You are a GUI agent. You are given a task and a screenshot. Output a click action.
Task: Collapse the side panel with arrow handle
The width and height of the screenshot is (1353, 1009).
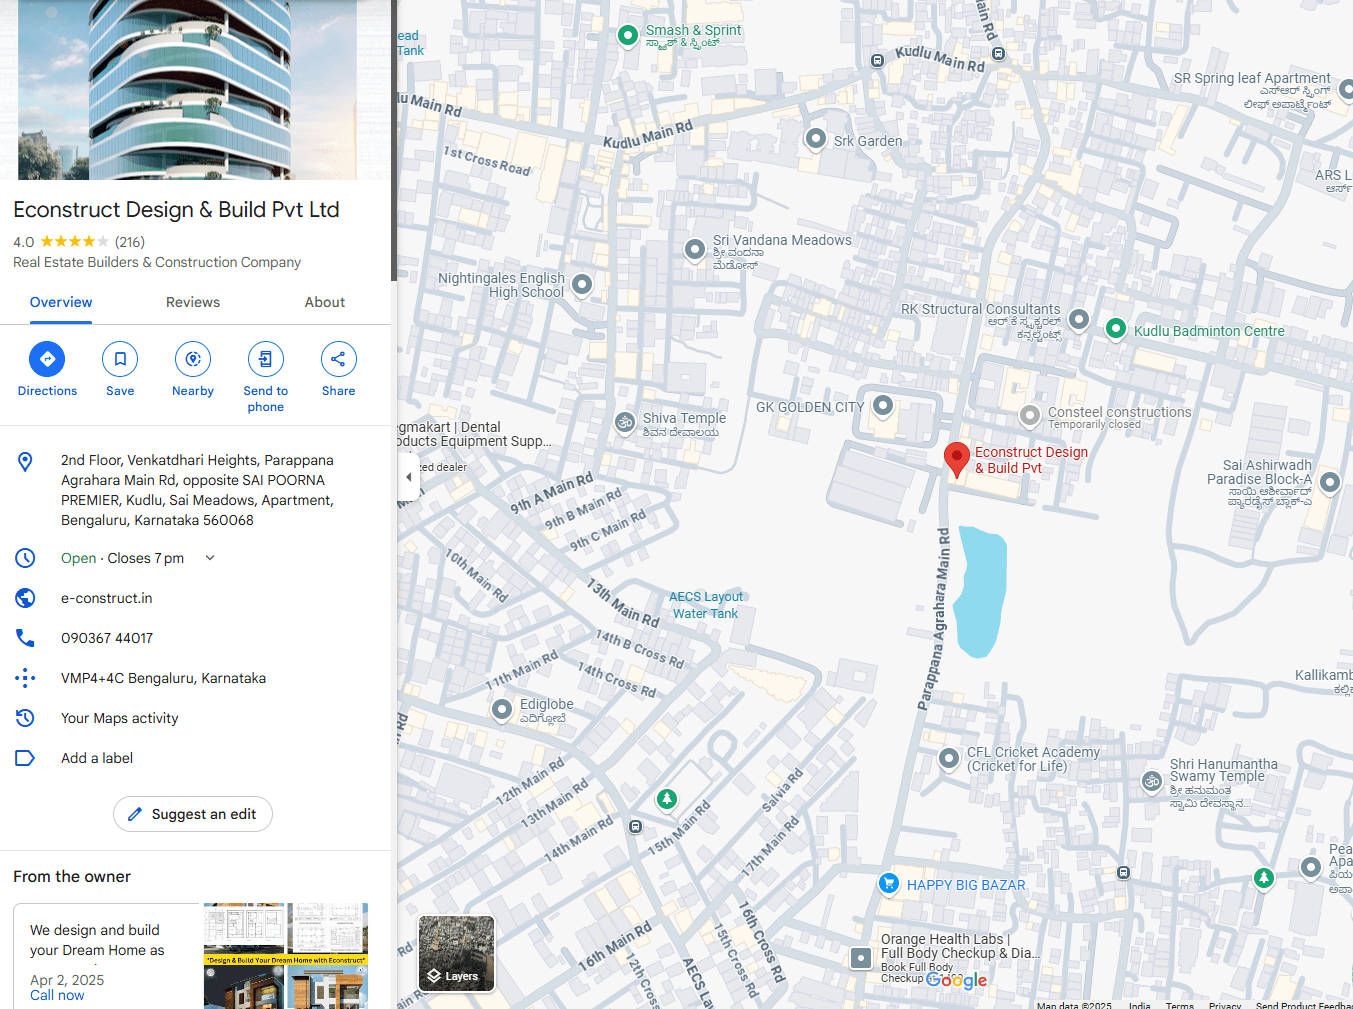pyautogui.click(x=409, y=477)
